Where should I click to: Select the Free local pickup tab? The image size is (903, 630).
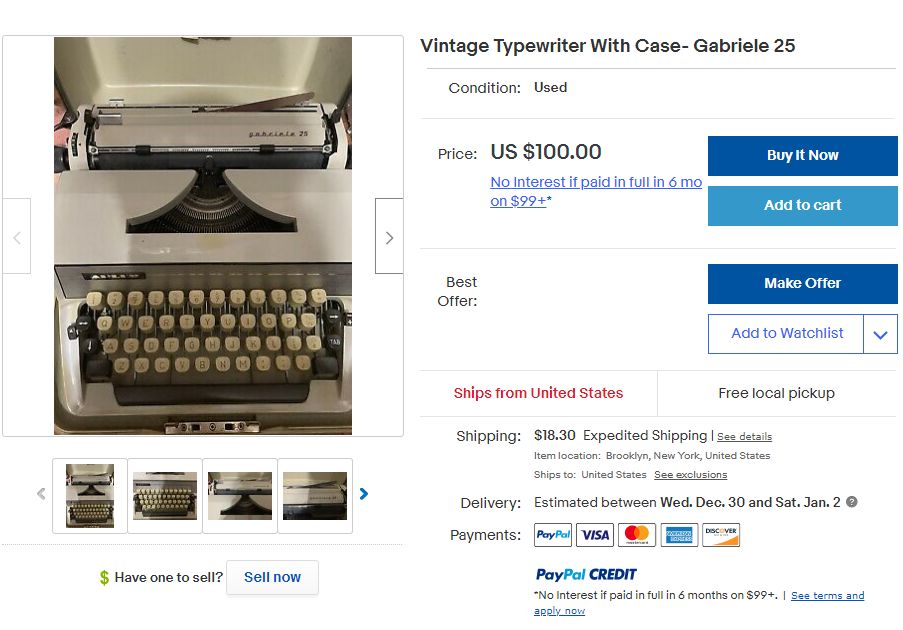coord(776,393)
